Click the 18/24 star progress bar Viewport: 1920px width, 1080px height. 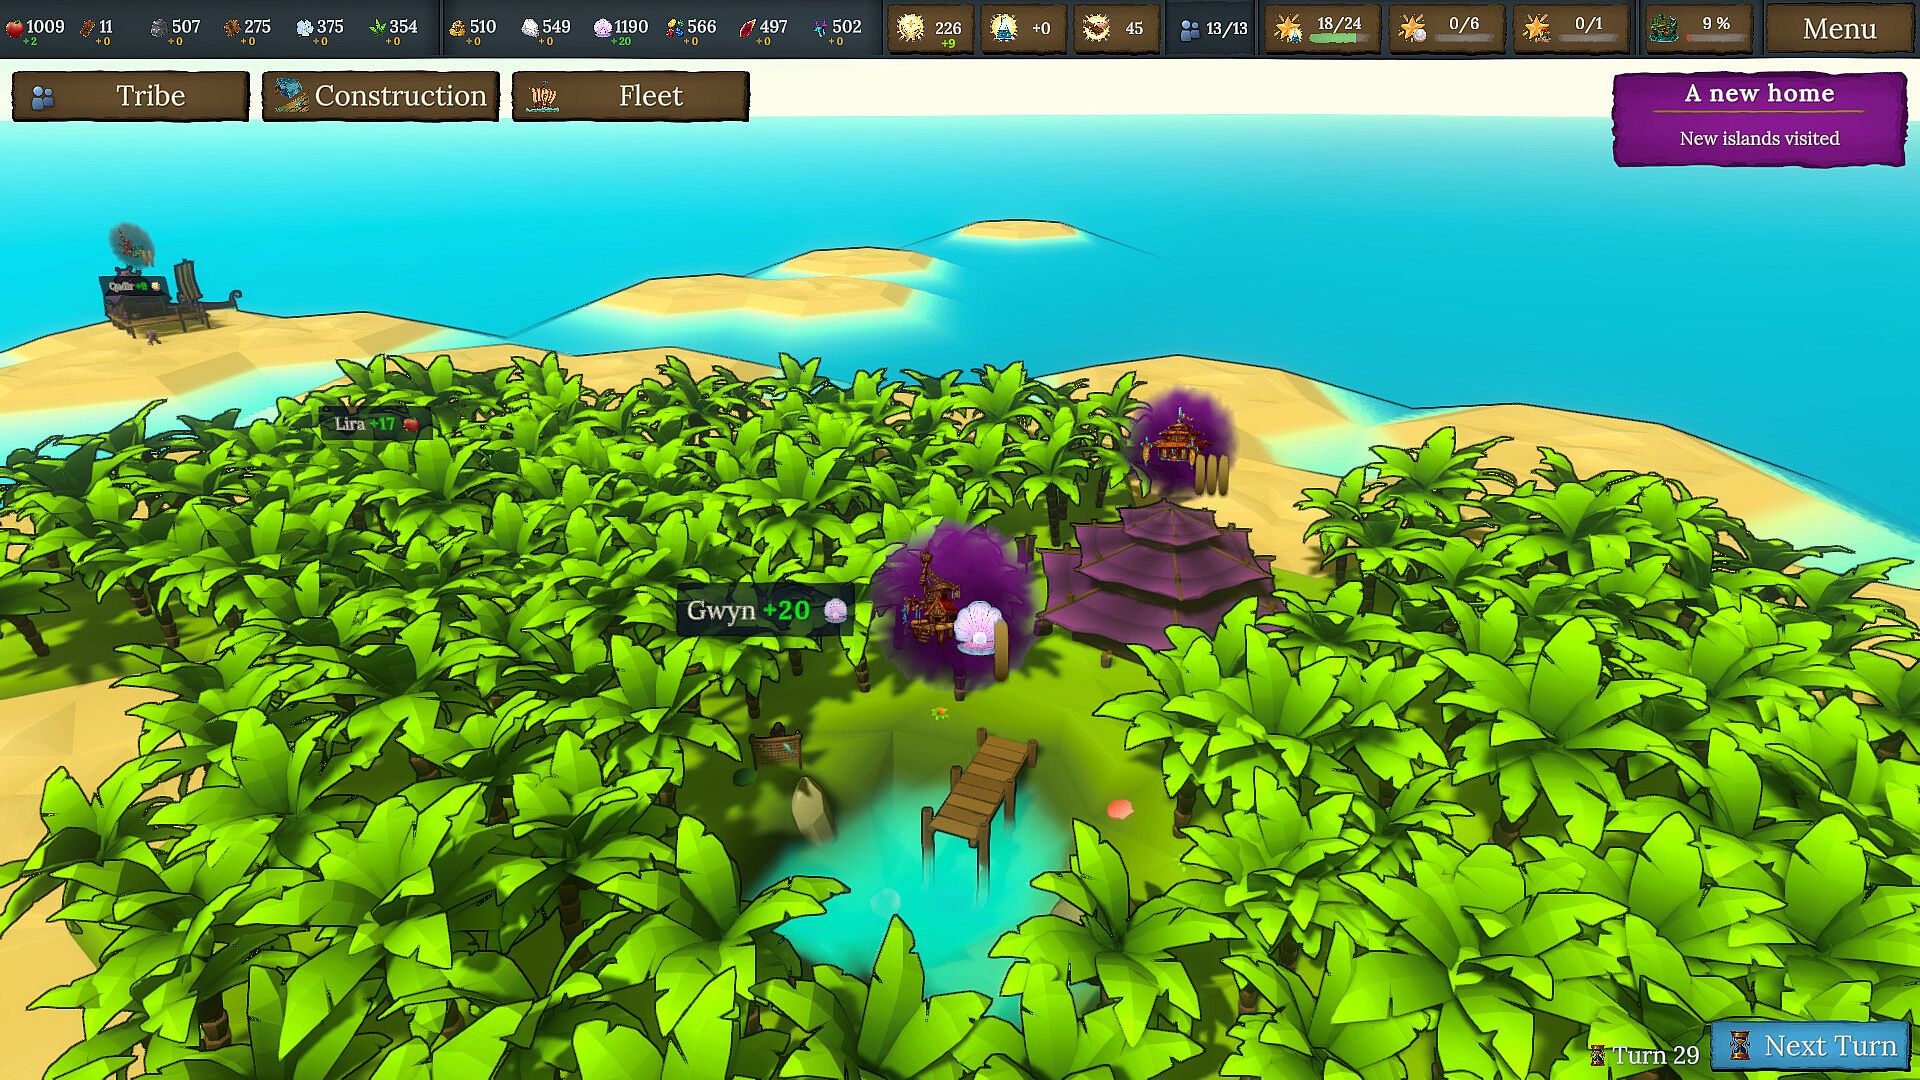(x=1338, y=38)
